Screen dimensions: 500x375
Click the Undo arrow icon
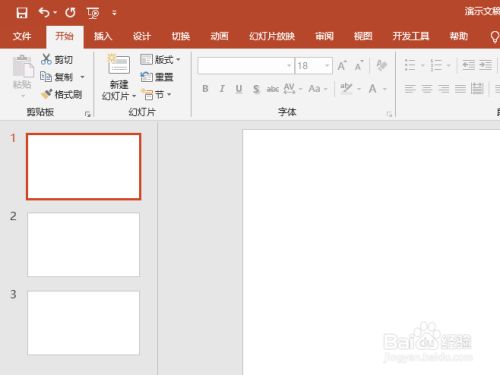(44, 13)
